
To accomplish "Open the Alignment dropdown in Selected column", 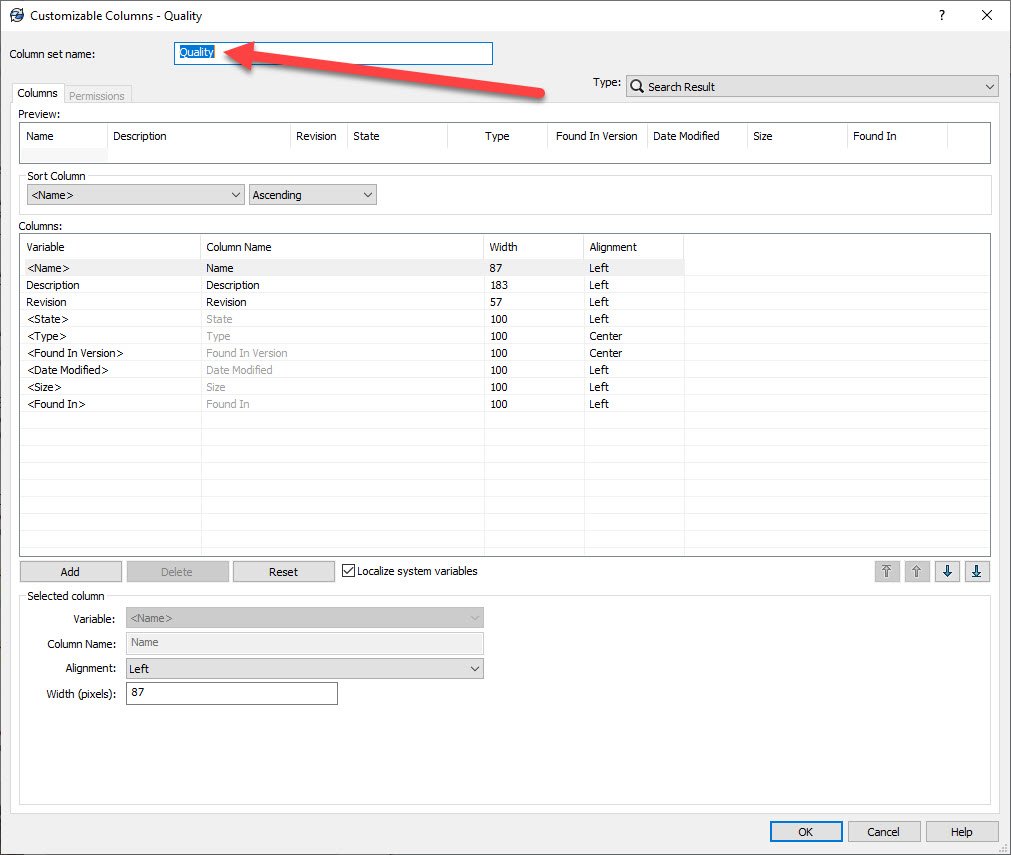I will 304,668.
